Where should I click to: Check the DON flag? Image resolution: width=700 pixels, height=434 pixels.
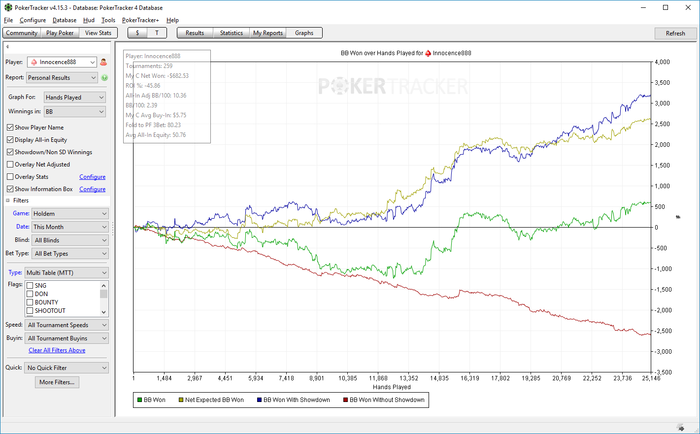click(30, 294)
